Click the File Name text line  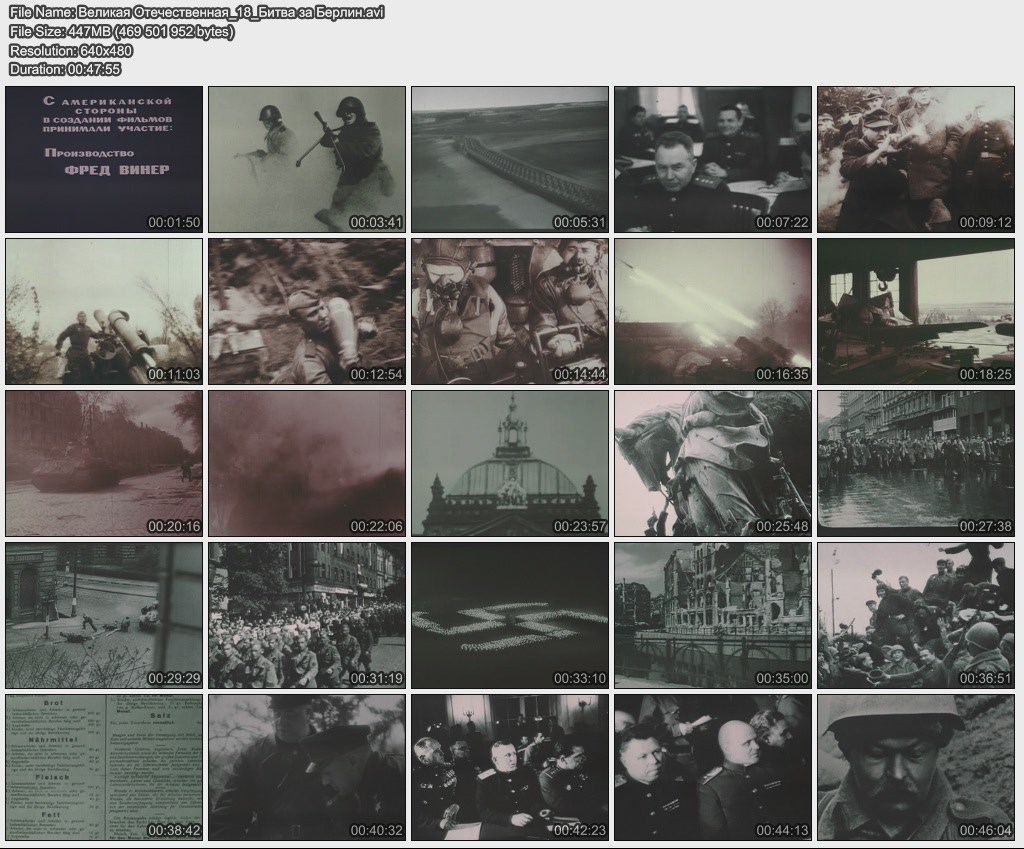(x=196, y=12)
